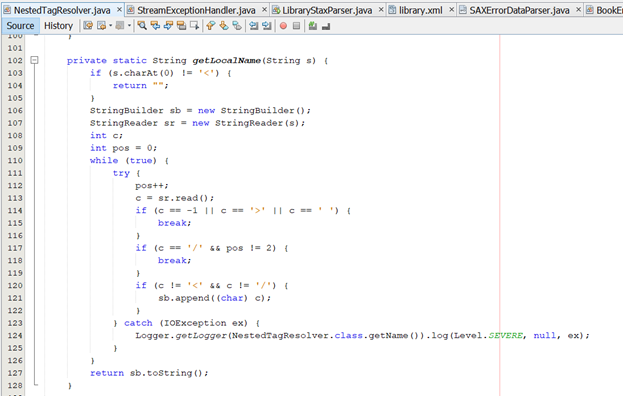This screenshot has height=396, width=623.
Task: Click the 'pos++;' statement
Action: coord(152,185)
